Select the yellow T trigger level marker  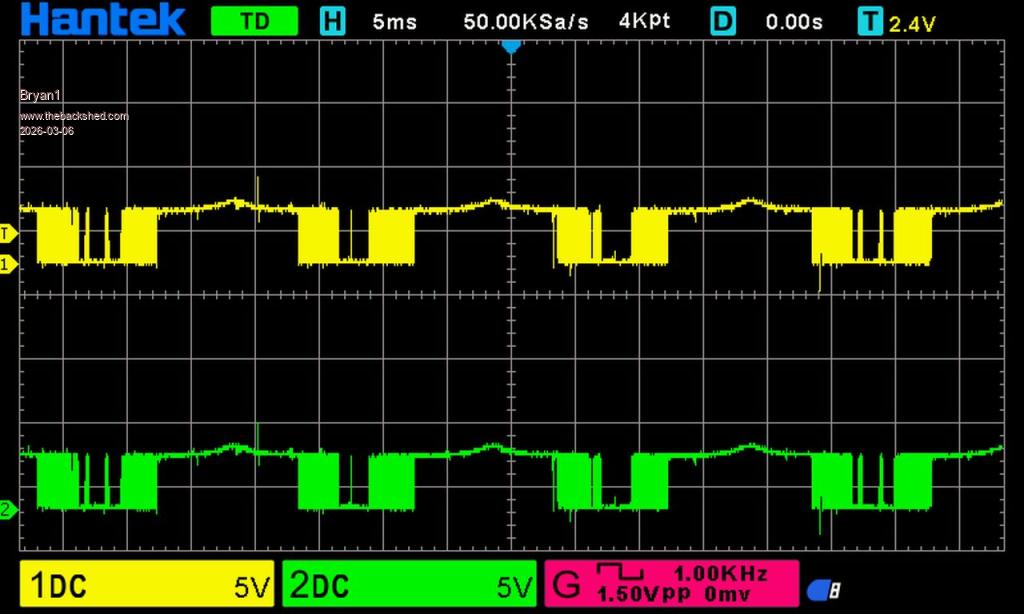[8, 233]
